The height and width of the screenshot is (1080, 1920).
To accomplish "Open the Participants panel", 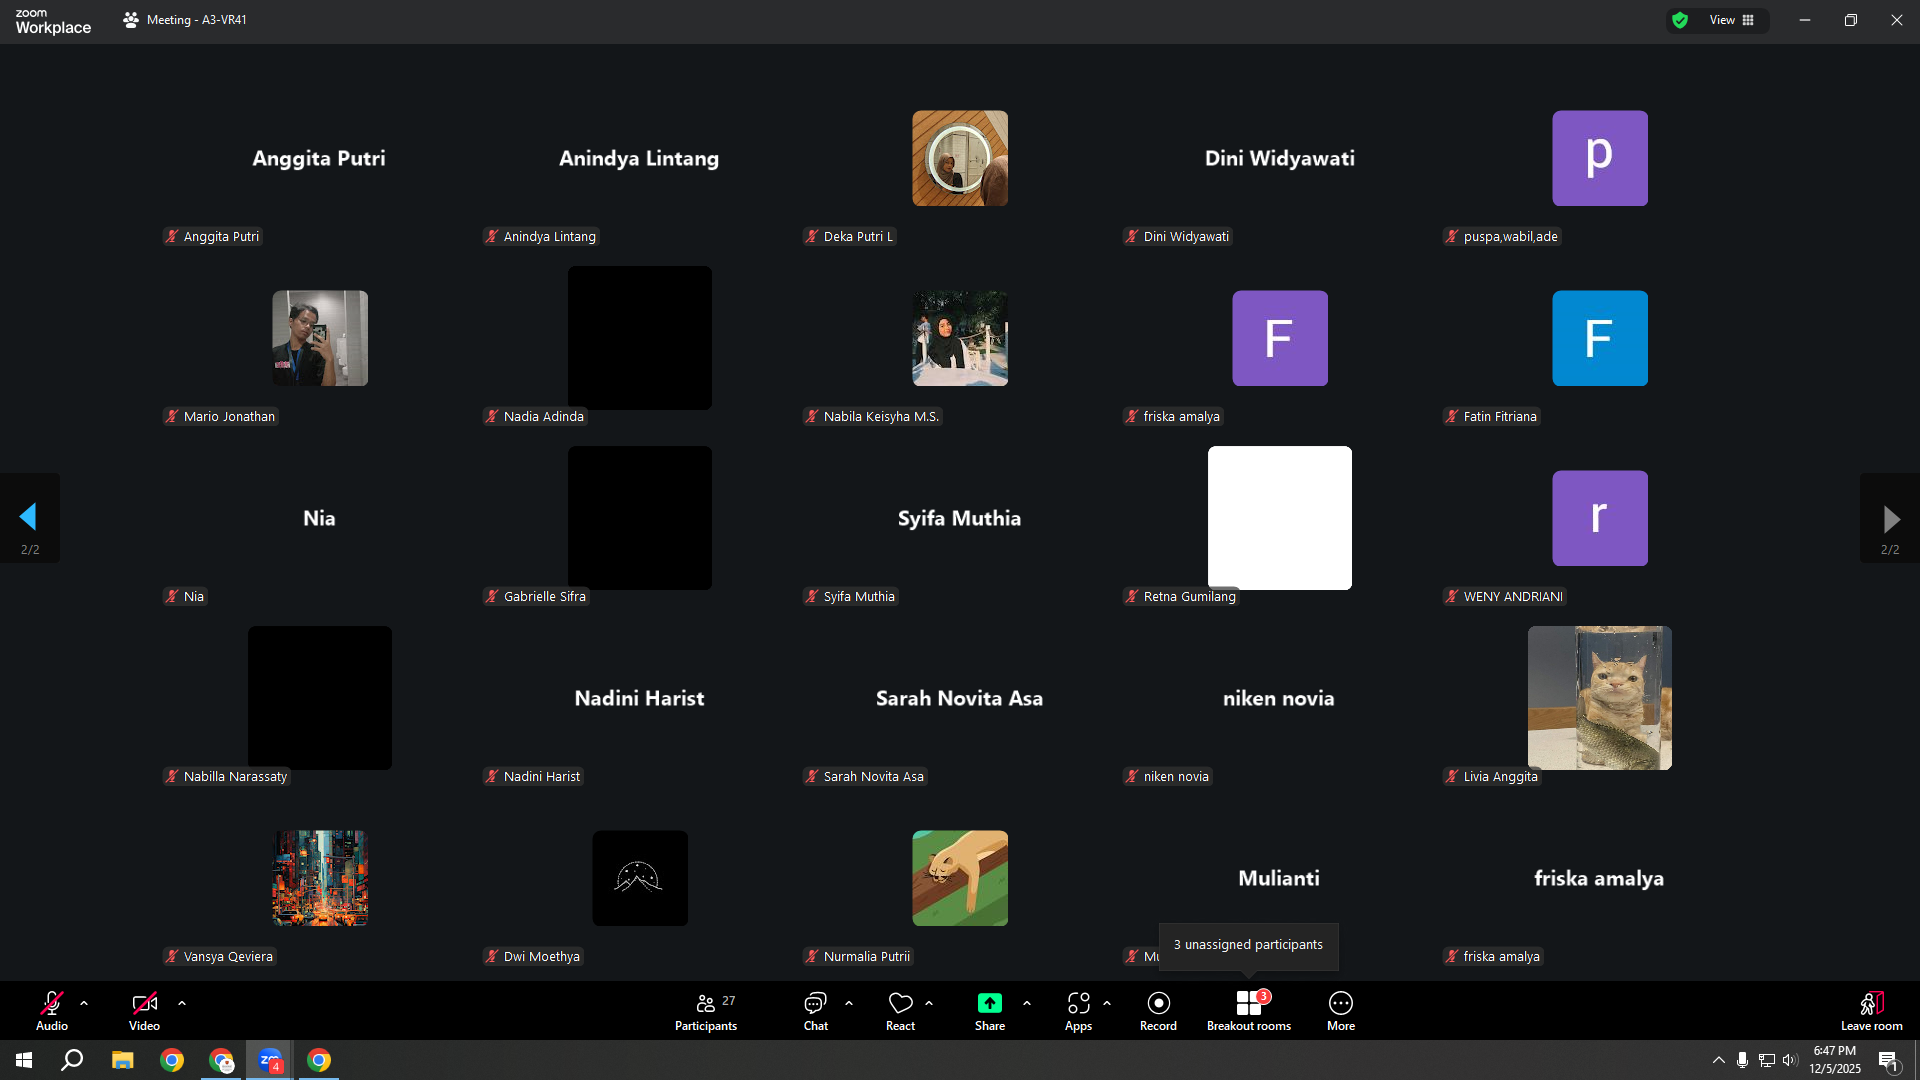I will pyautogui.click(x=706, y=1010).
